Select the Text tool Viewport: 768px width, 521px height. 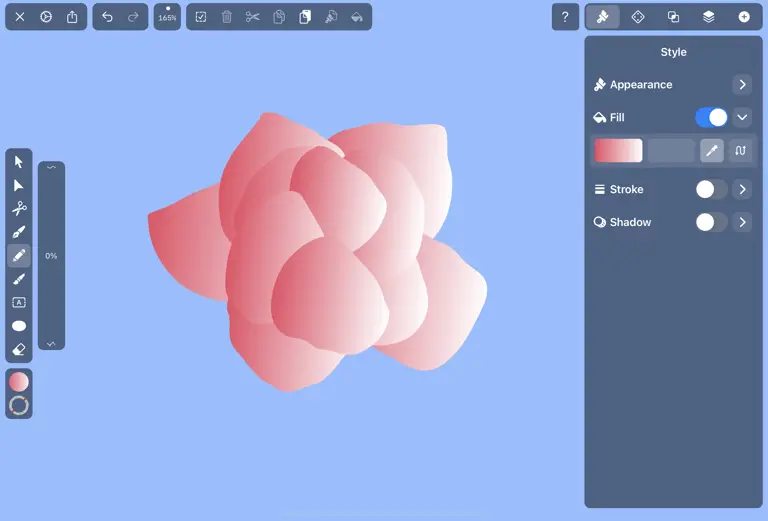19,303
